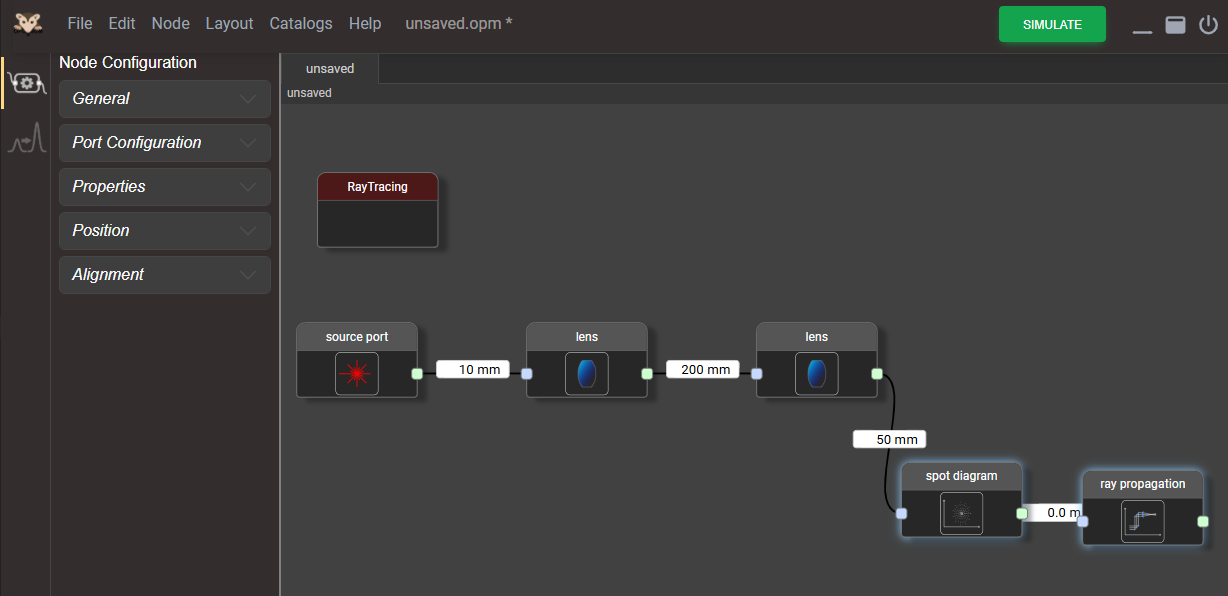The height and width of the screenshot is (596, 1228).
Task: Select the source port node title
Action: click(357, 337)
